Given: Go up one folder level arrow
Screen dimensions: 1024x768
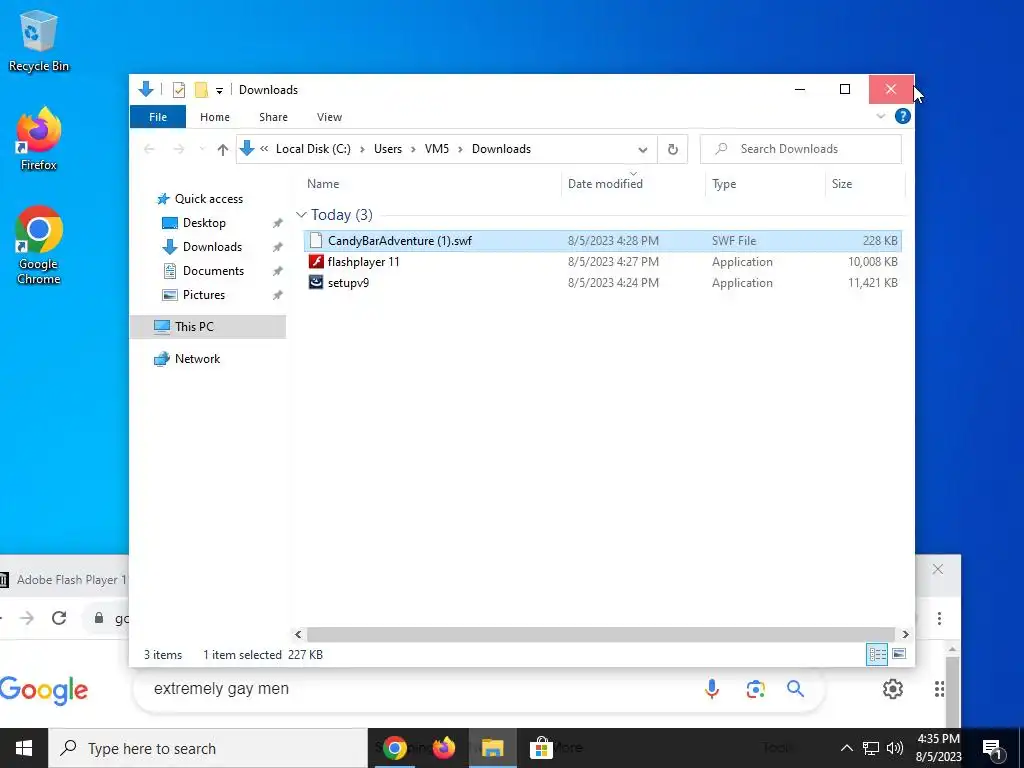Looking at the screenshot, I should [x=223, y=150].
